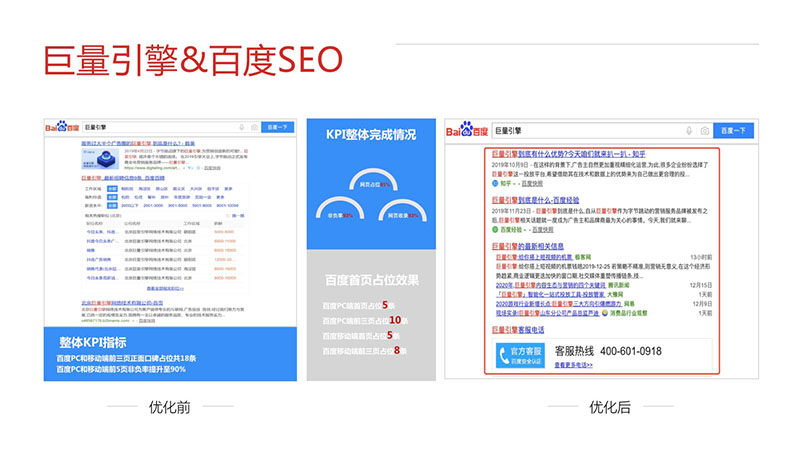Select the 2001-3000 salary filter
The height and width of the screenshot is (449, 800).
pyautogui.click(x=153, y=205)
